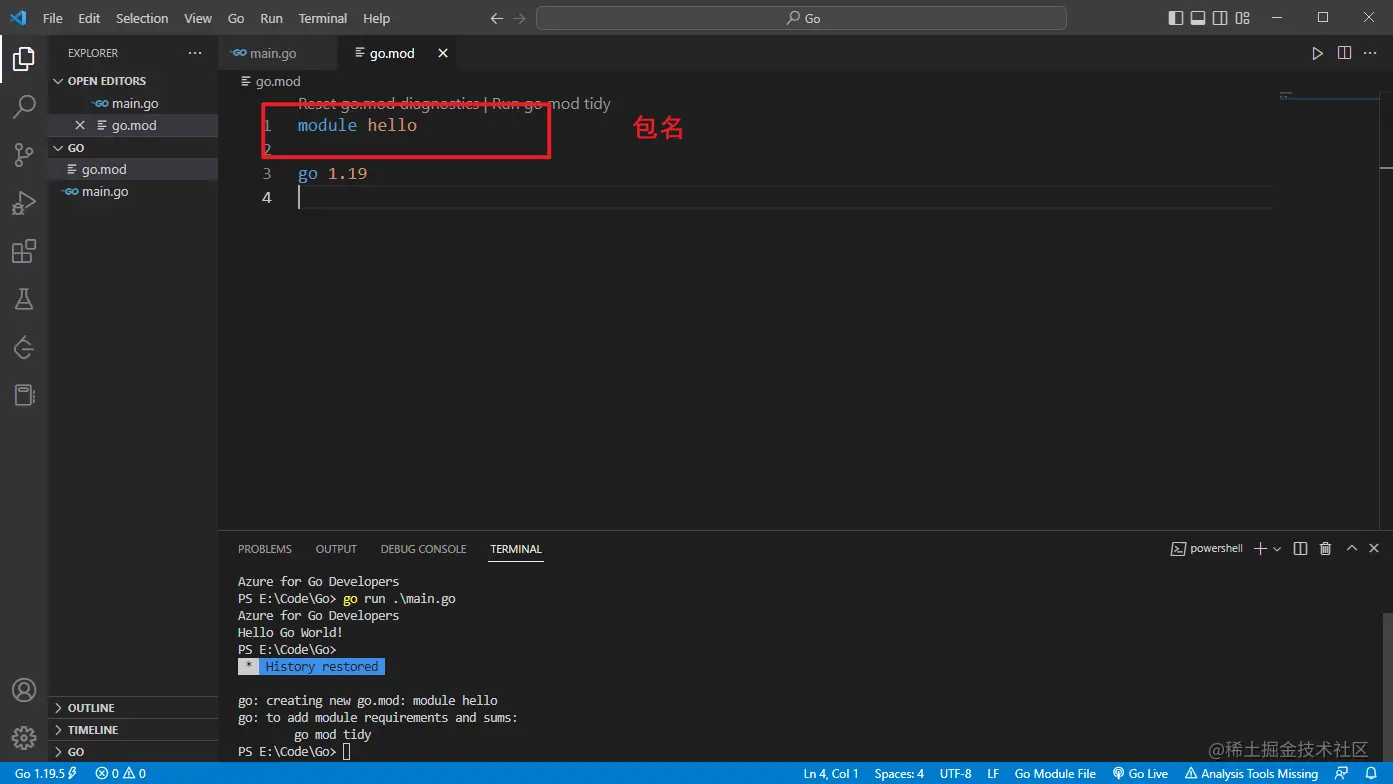Close go.mod in Open Editors list
Screen dimensions: 1393x784
point(80,125)
